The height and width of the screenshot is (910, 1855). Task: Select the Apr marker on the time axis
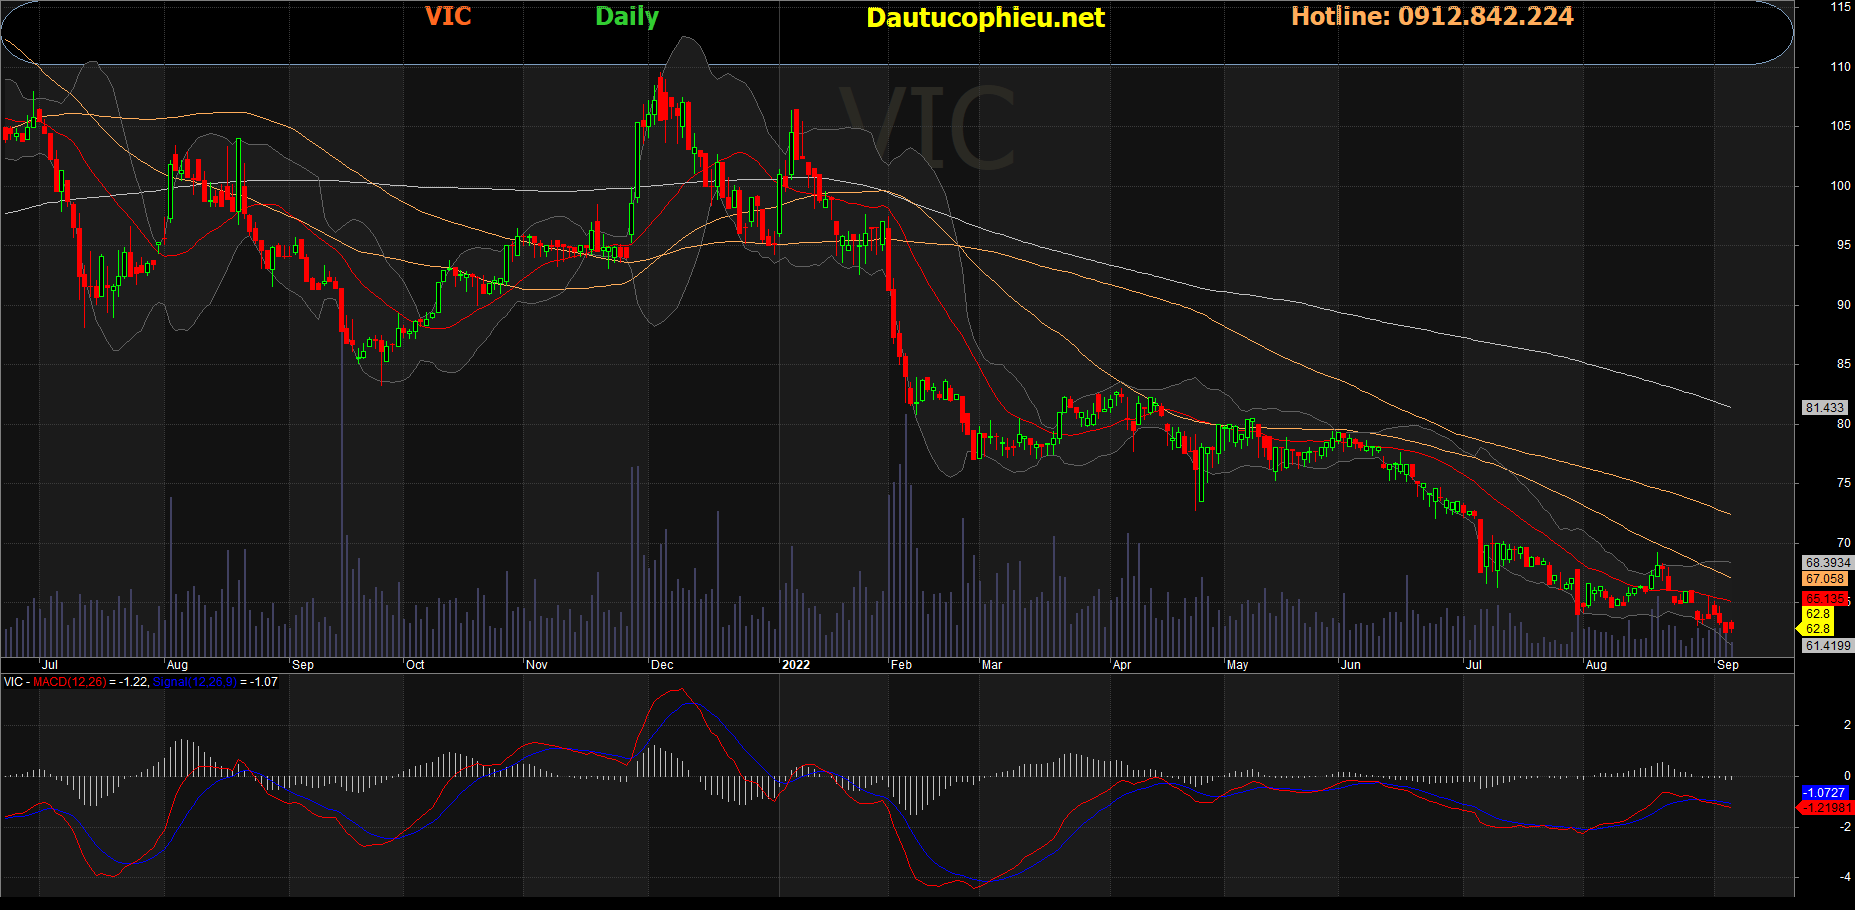(1122, 665)
